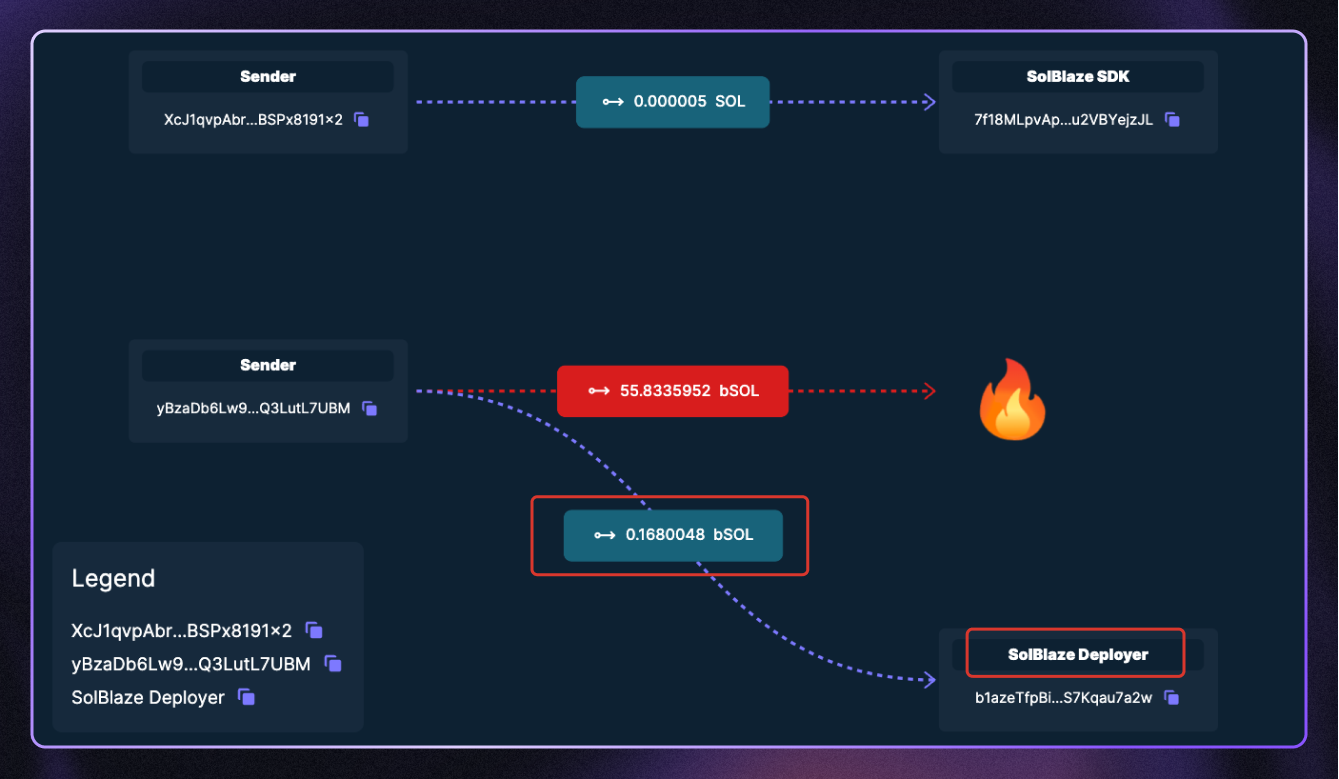The height and width of the screenshot is (779, 1339).
Task: Select the red 55.8335952 bSOL burn pill
Action: (x=673, y=391)
